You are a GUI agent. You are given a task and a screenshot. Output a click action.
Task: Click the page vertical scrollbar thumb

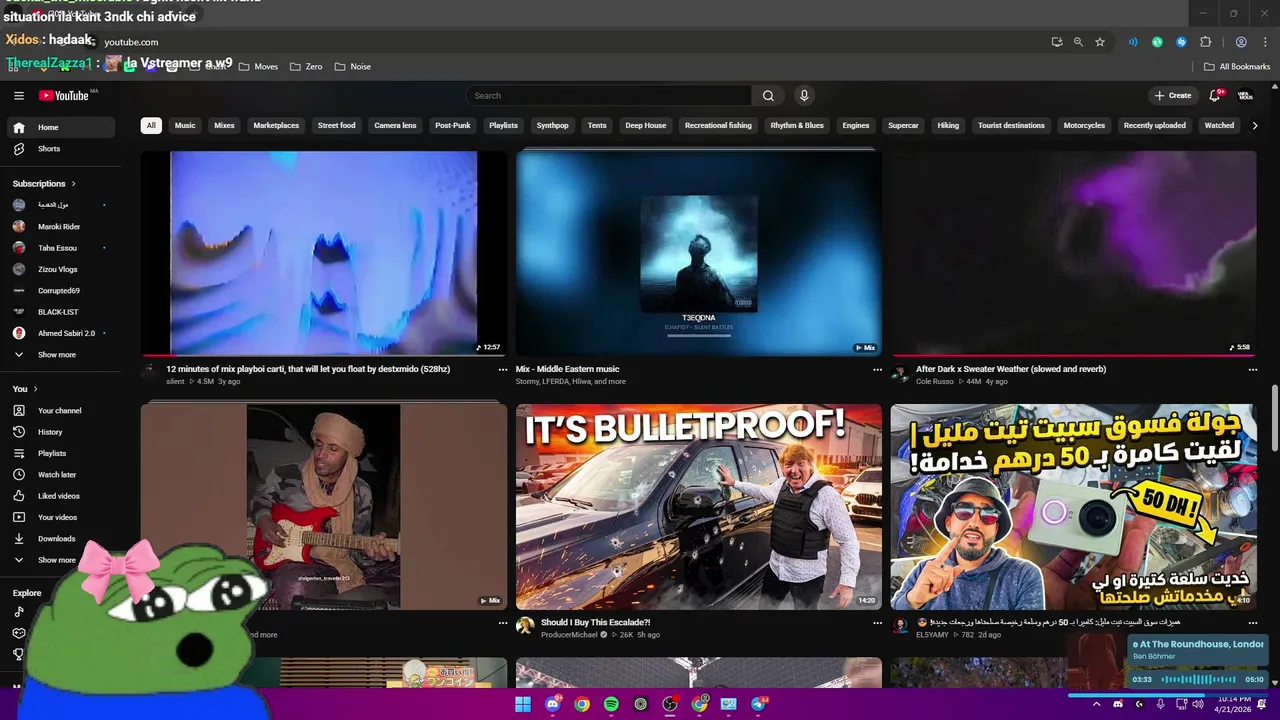pyautogui.click(x=1274, y=417)
